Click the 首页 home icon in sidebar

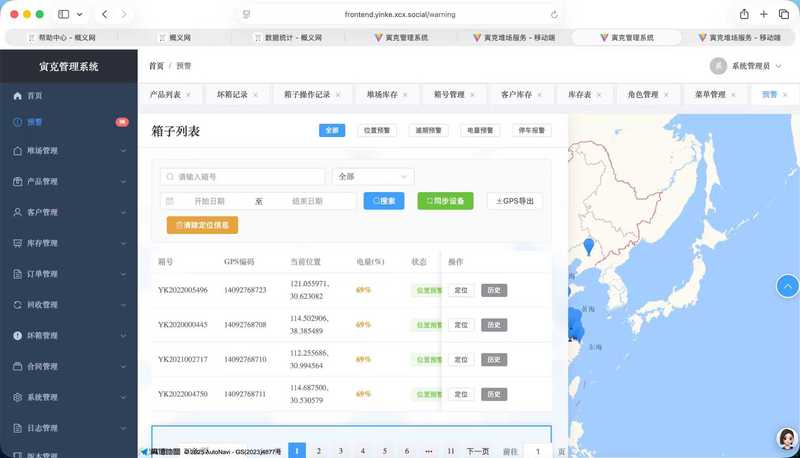[x=17, y=96]
